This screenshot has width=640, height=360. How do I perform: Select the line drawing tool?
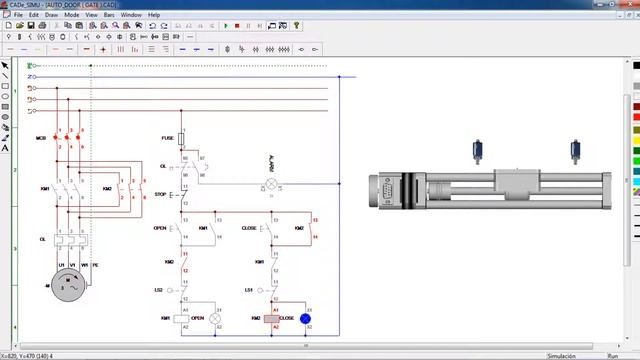(5, 76)
